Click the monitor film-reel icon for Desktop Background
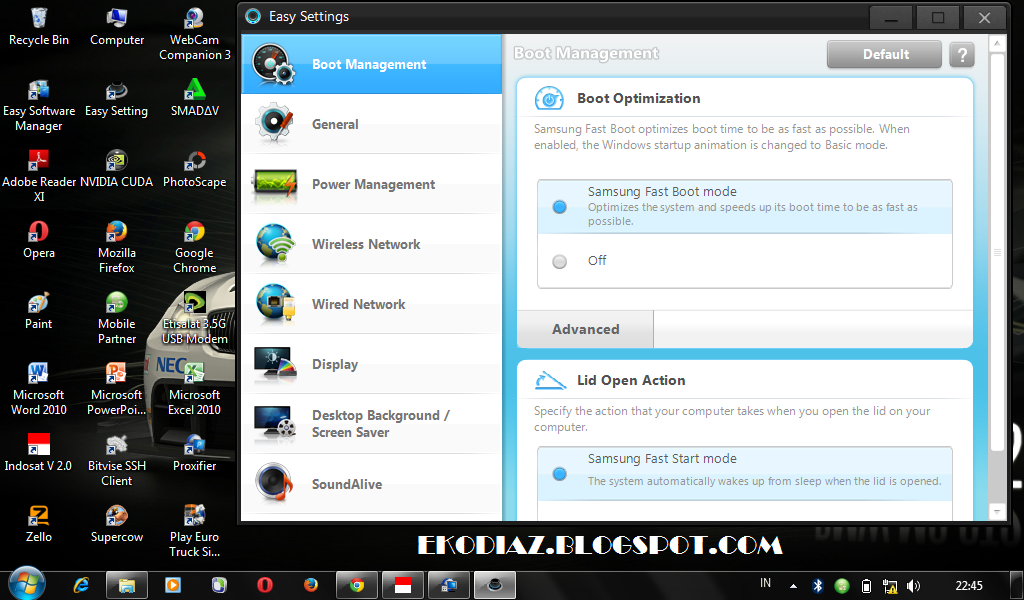 coord(275,423)
